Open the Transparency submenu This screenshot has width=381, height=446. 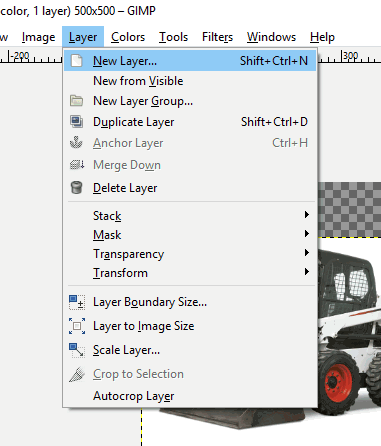coord(190,254)
